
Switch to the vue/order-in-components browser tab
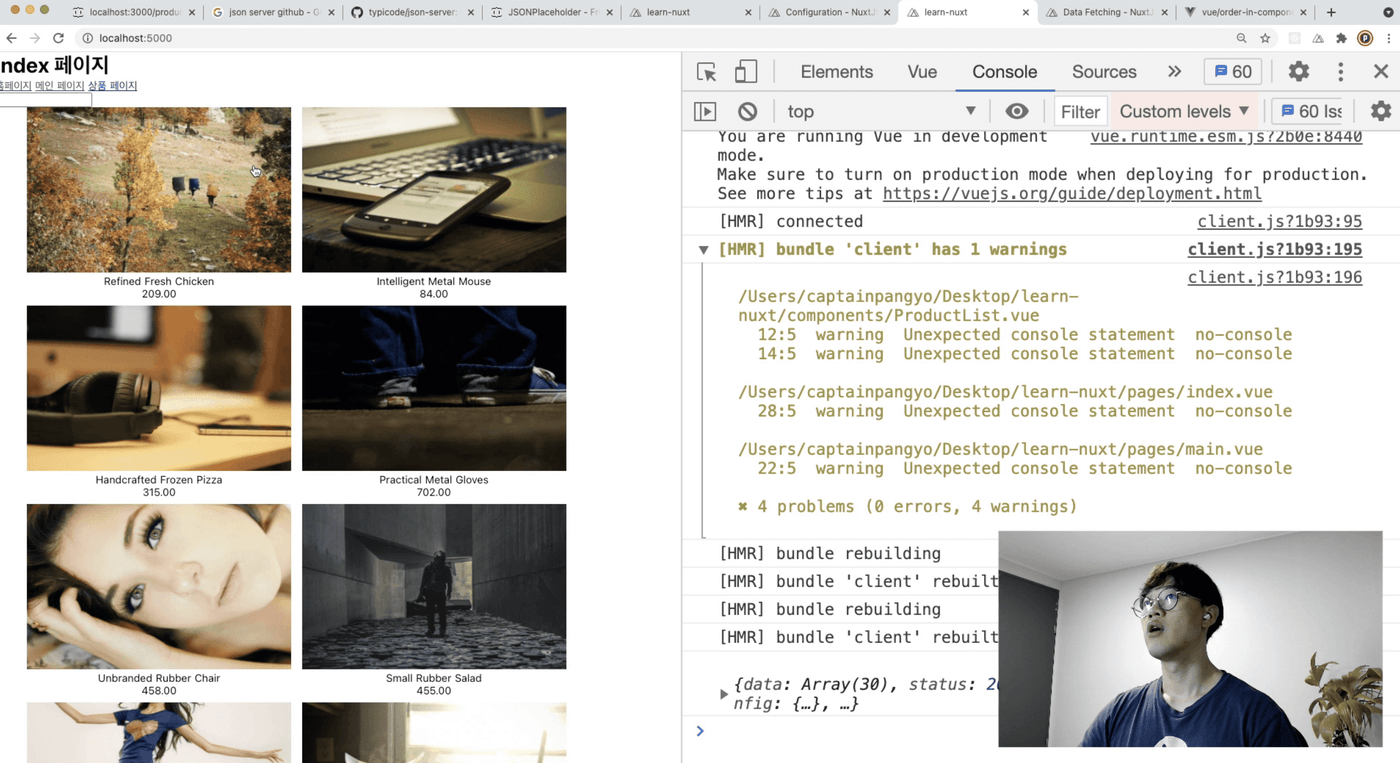tap(1245, 13)
